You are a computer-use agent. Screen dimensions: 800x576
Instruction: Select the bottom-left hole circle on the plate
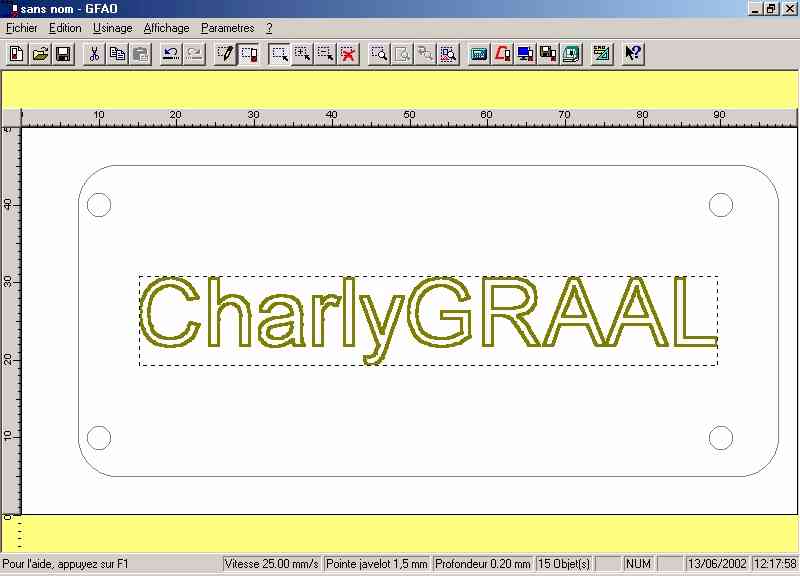pos(99,438)
